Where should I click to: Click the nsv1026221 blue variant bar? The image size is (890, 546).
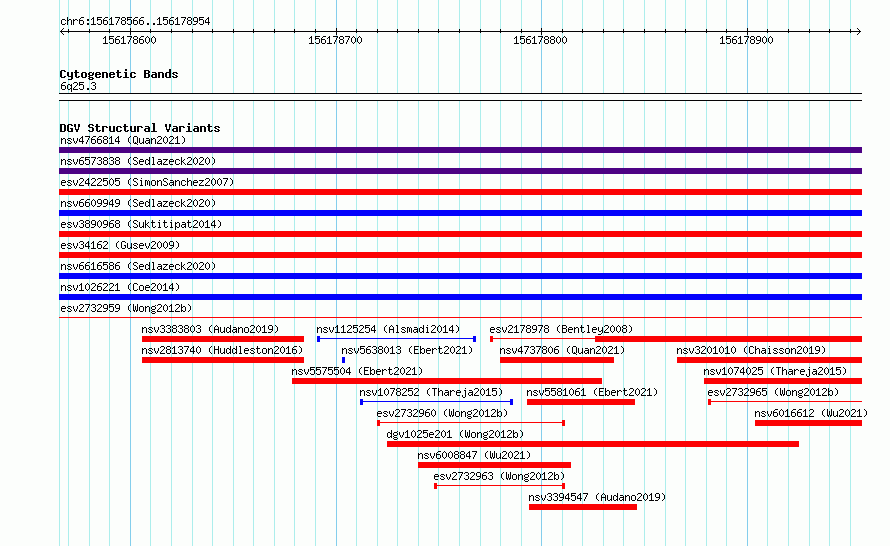tap(460, 297)
